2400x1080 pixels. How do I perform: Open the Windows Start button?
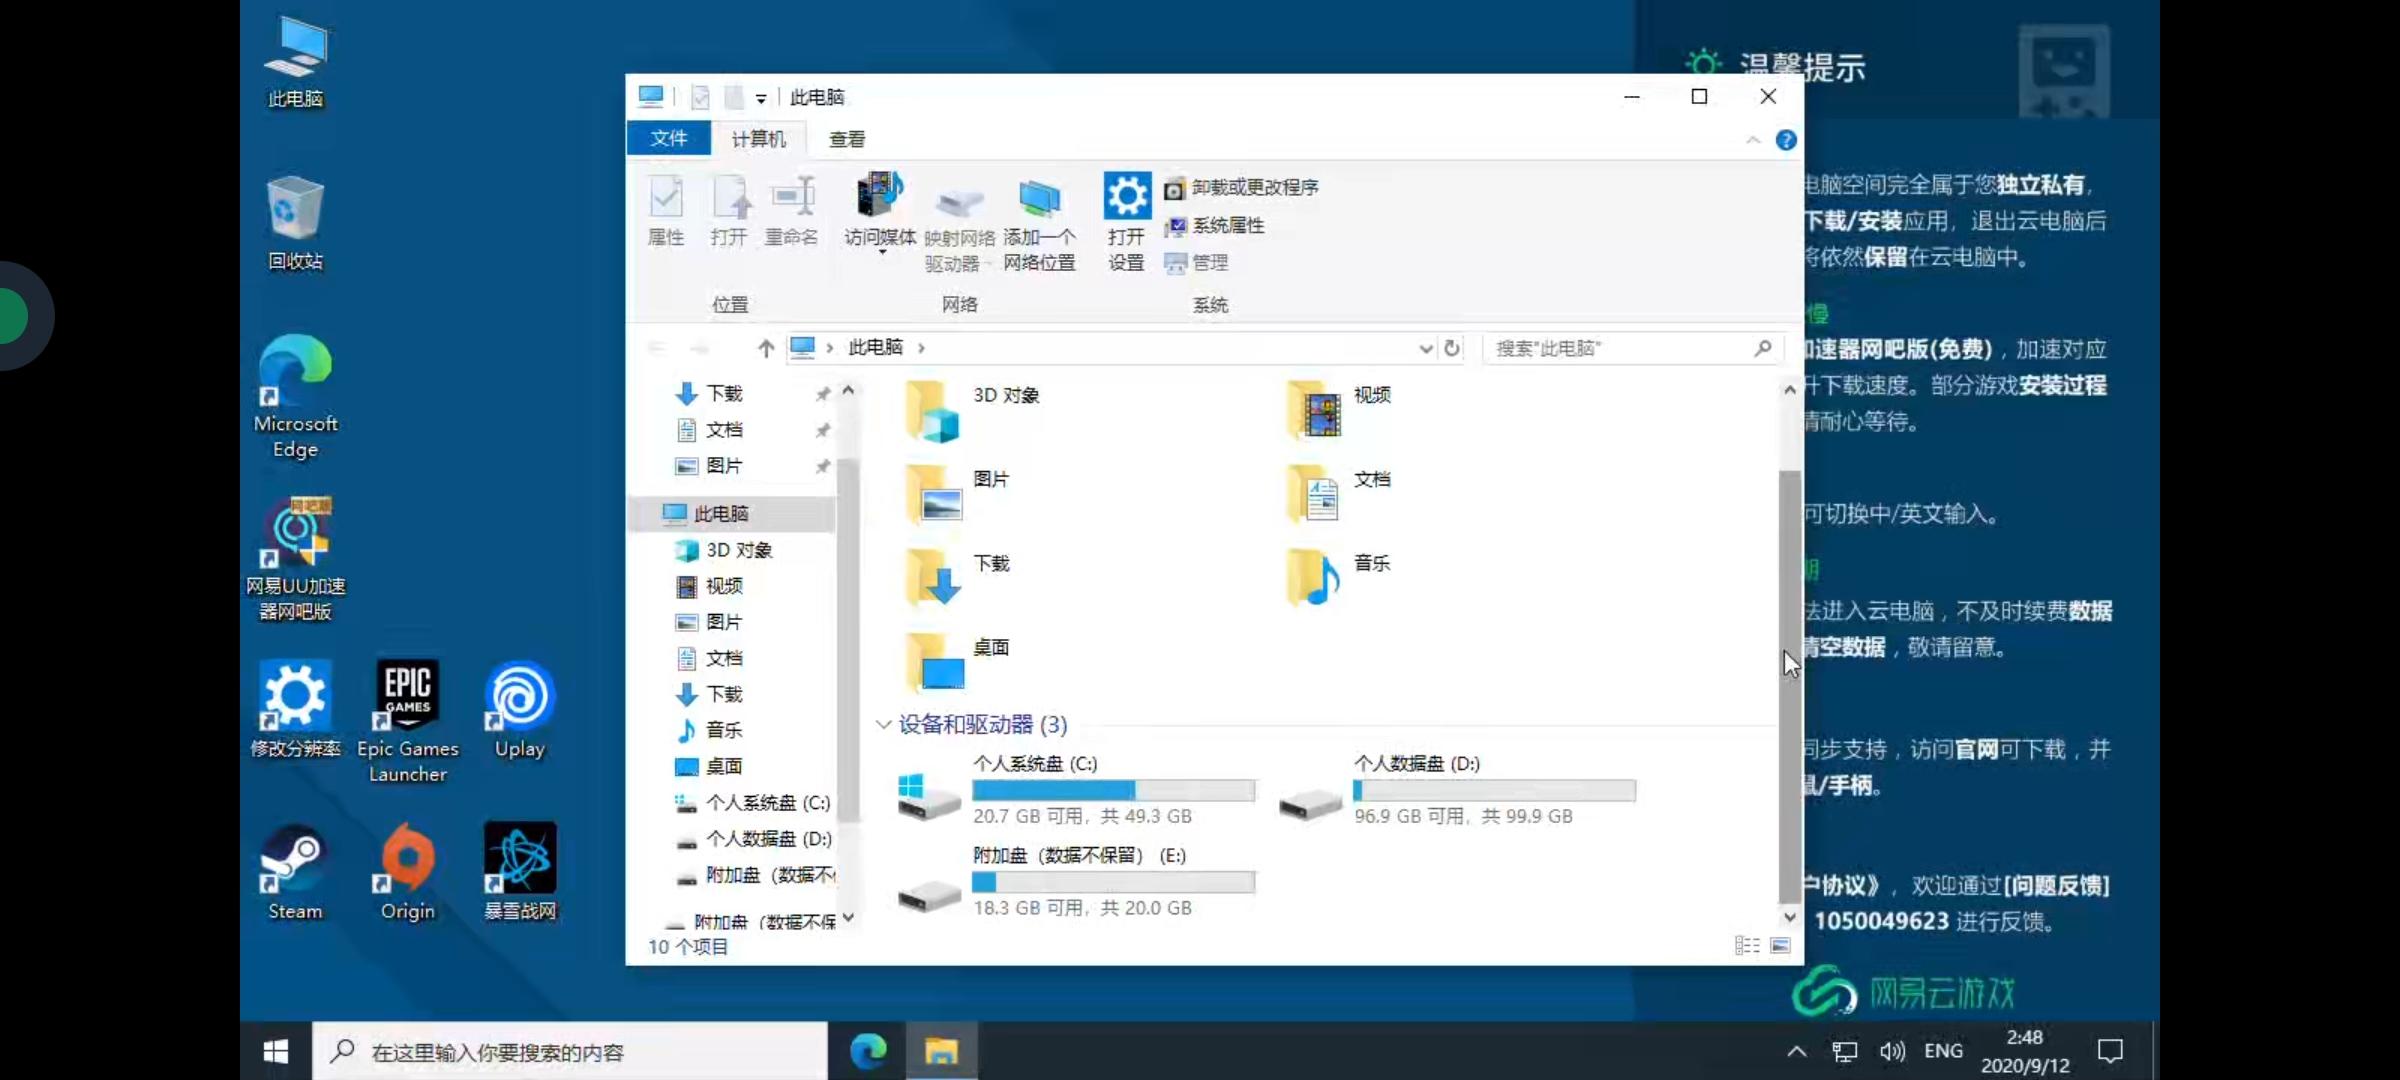click(276, 1051)
